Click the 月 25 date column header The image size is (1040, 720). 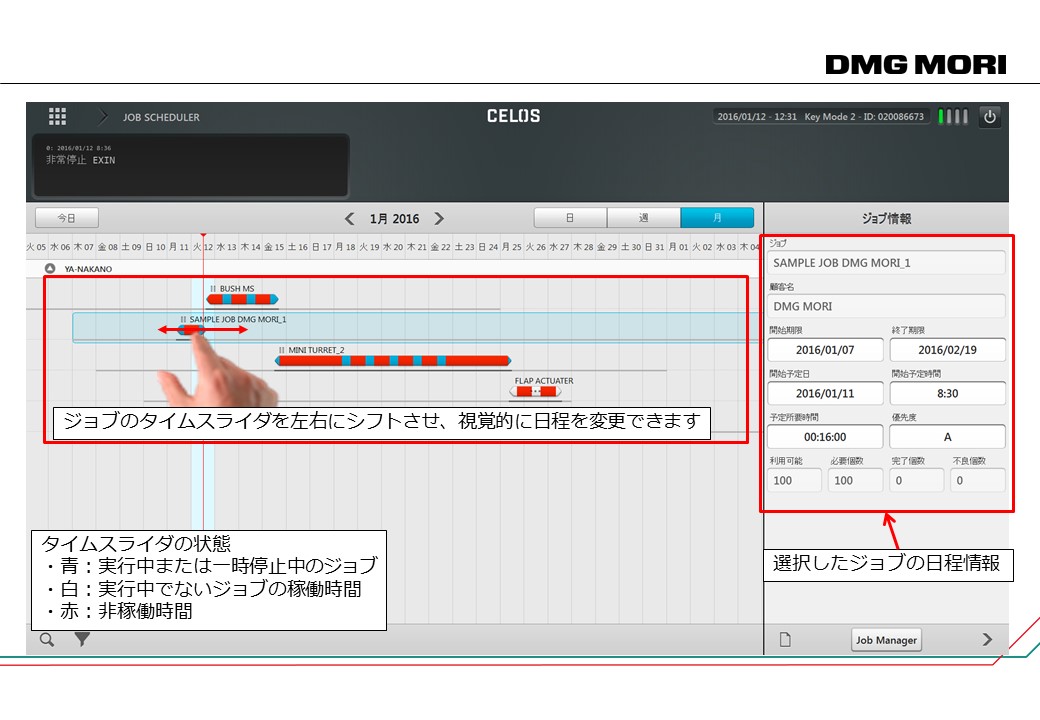point(512,247)
